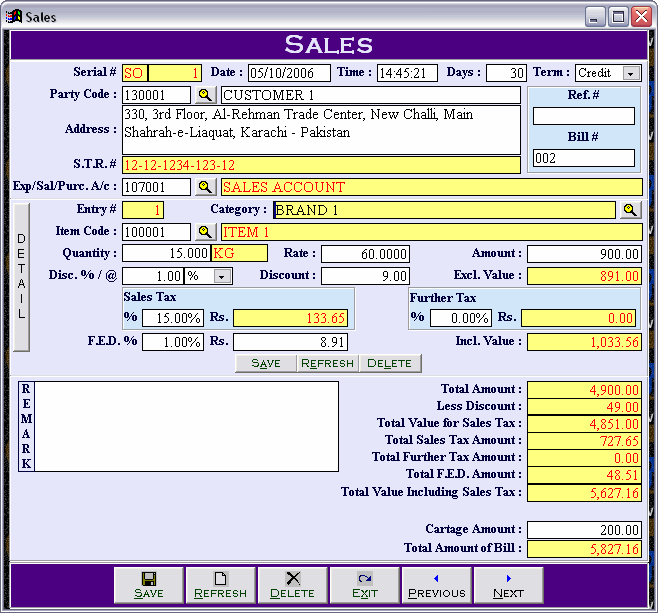
Task: Click the Category lookup magnifier icon
Action: 630,210
